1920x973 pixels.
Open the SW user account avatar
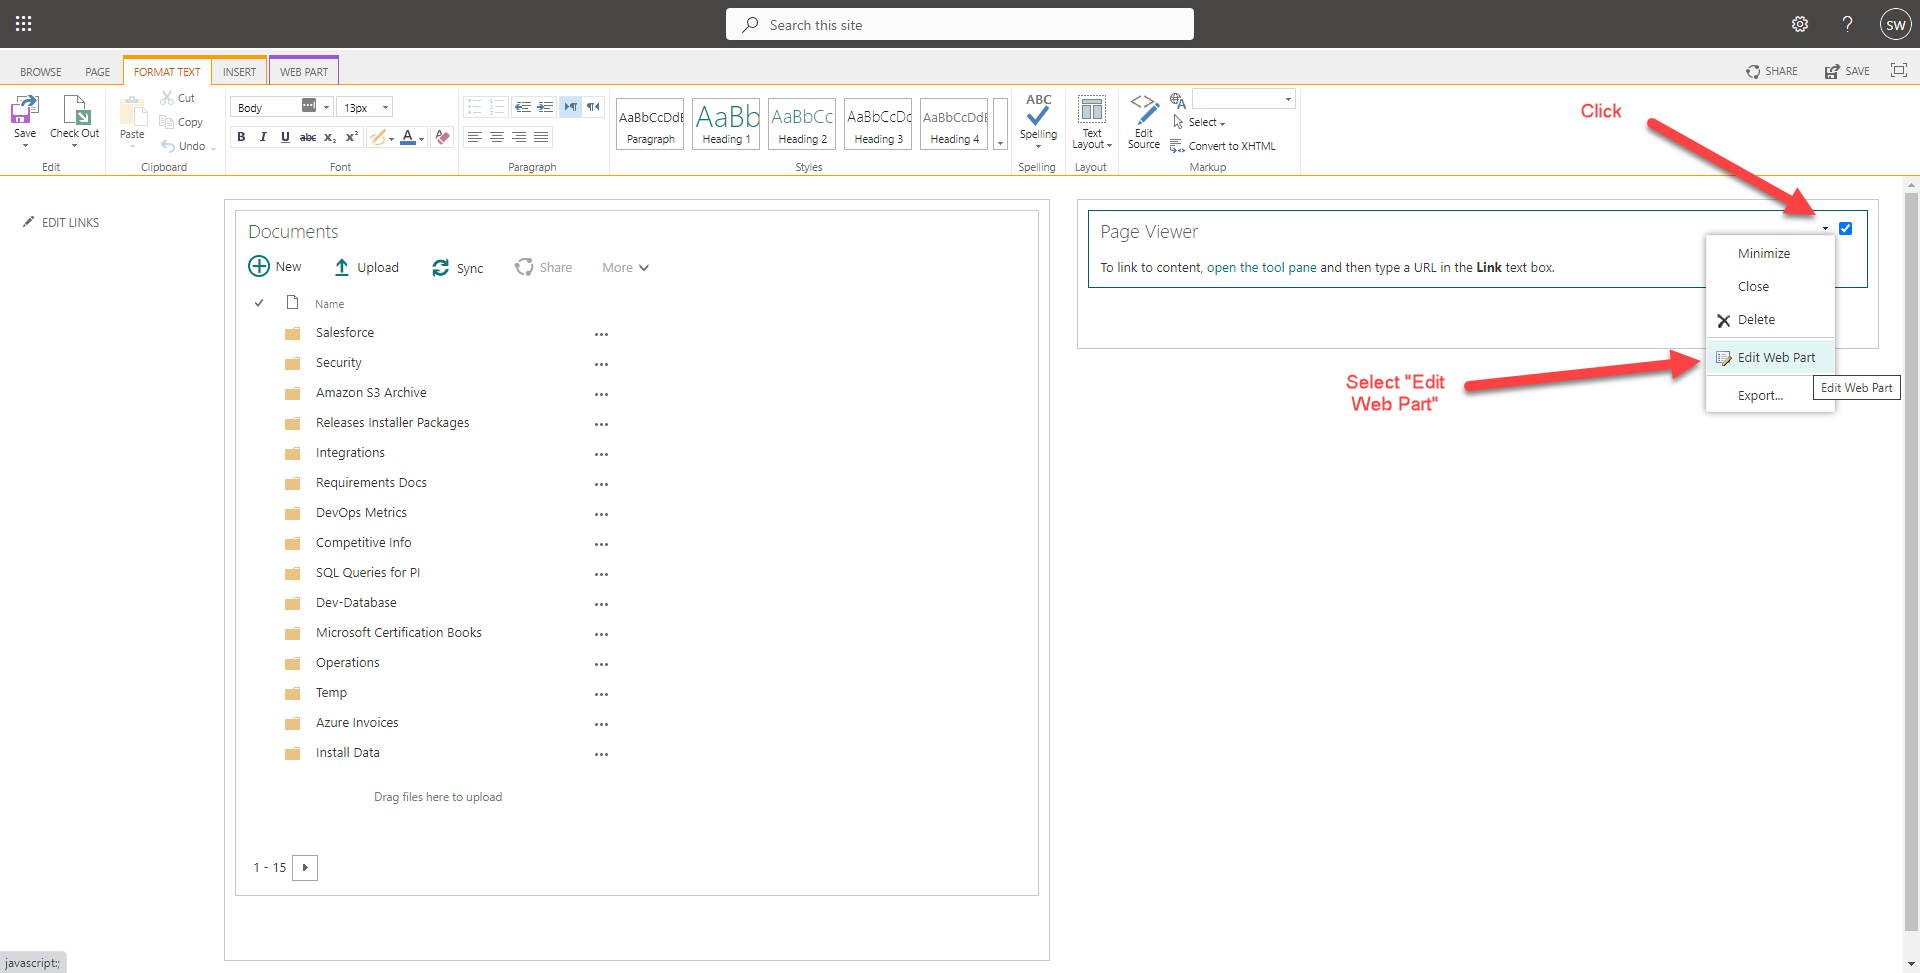pyautogui.click(x=1895, y=24)
